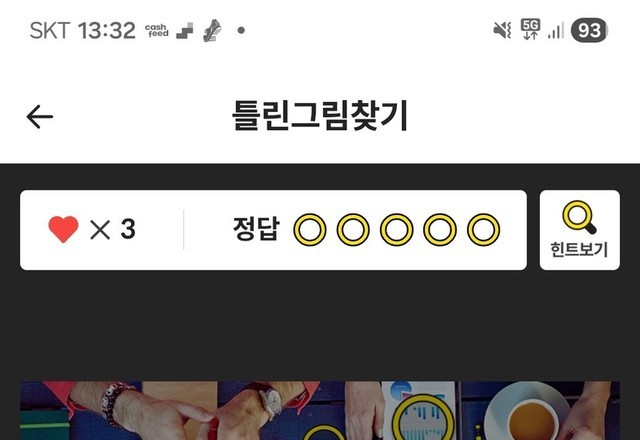Tap the coffee cup in the picture

532,419
